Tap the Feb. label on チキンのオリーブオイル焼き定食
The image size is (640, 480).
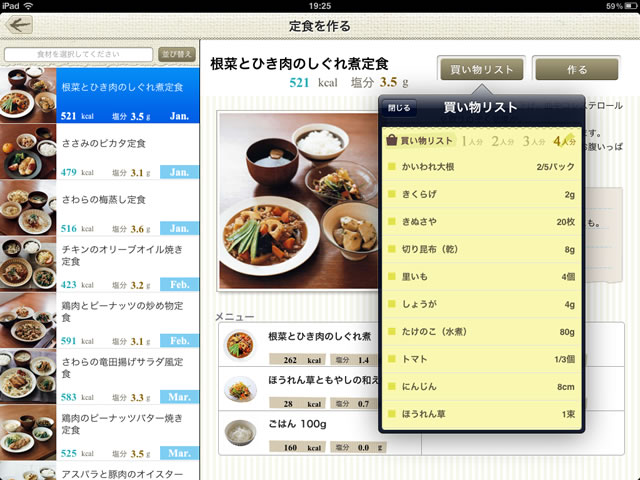(x=179, y=284)
